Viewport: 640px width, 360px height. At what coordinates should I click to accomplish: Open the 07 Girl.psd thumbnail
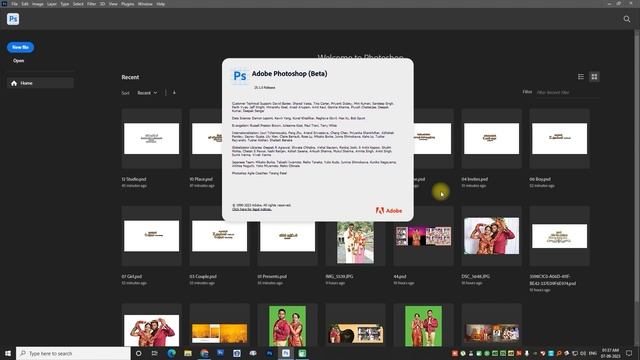coord(151,236)
